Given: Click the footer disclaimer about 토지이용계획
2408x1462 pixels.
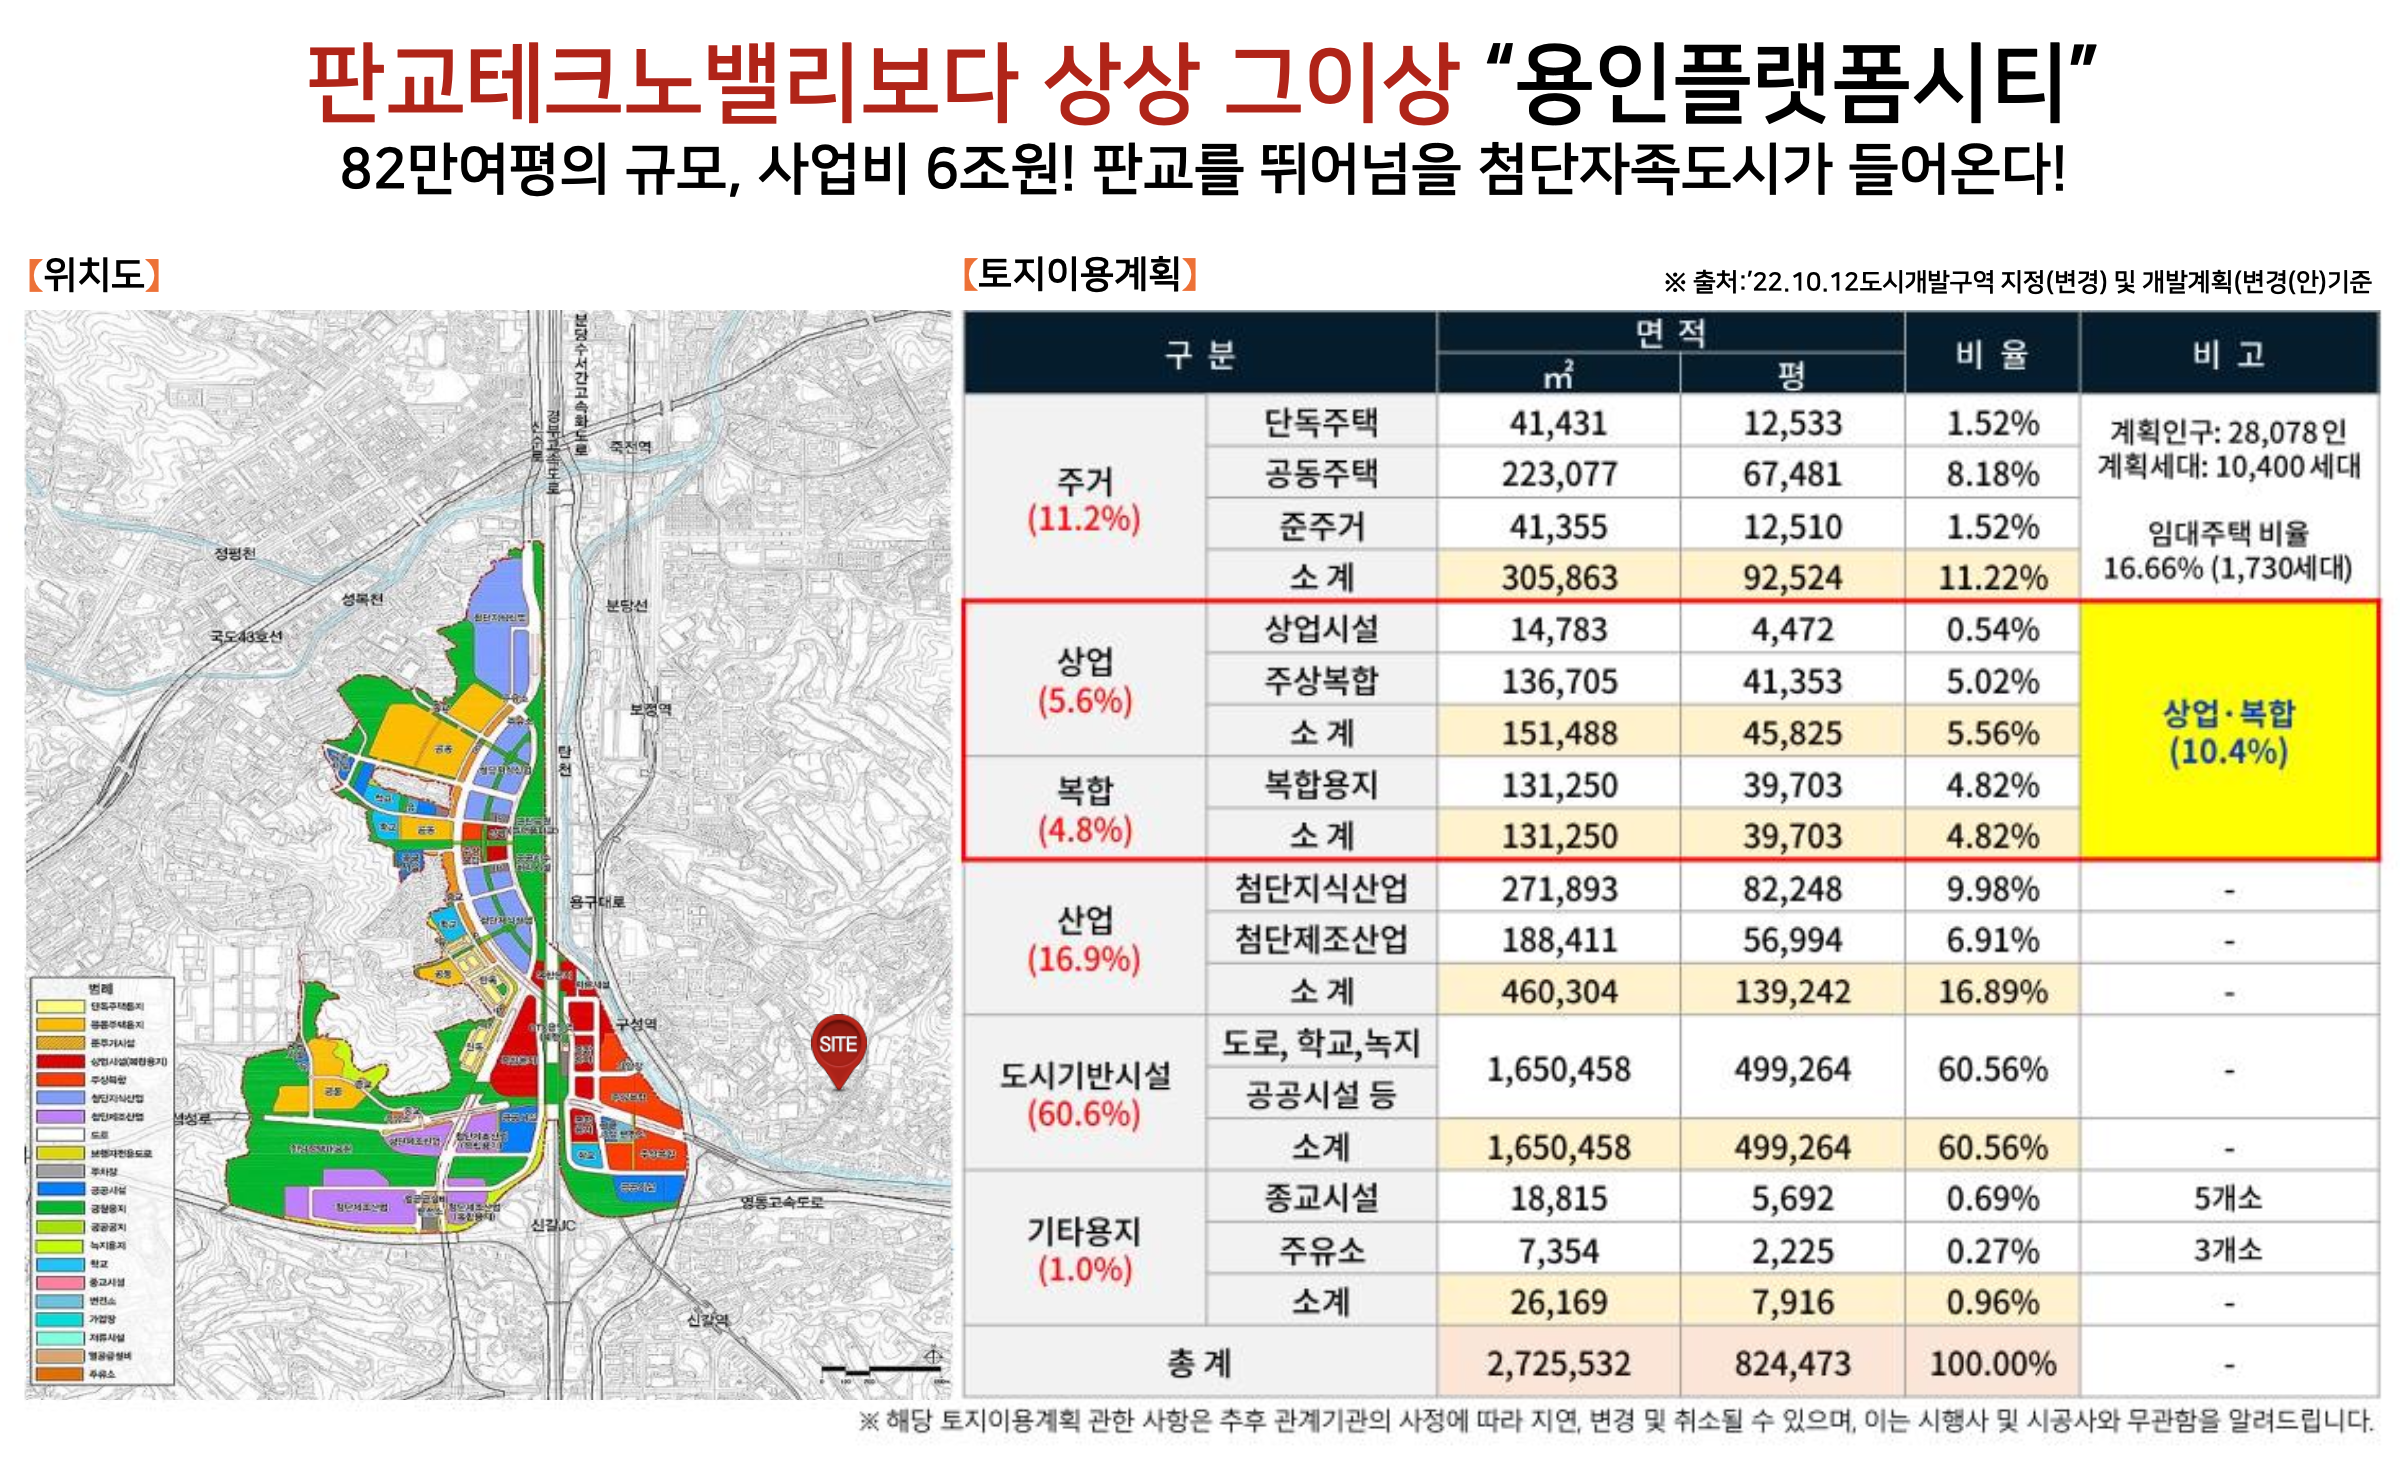Looking at the screenshot, I should click(1616, 1421).
